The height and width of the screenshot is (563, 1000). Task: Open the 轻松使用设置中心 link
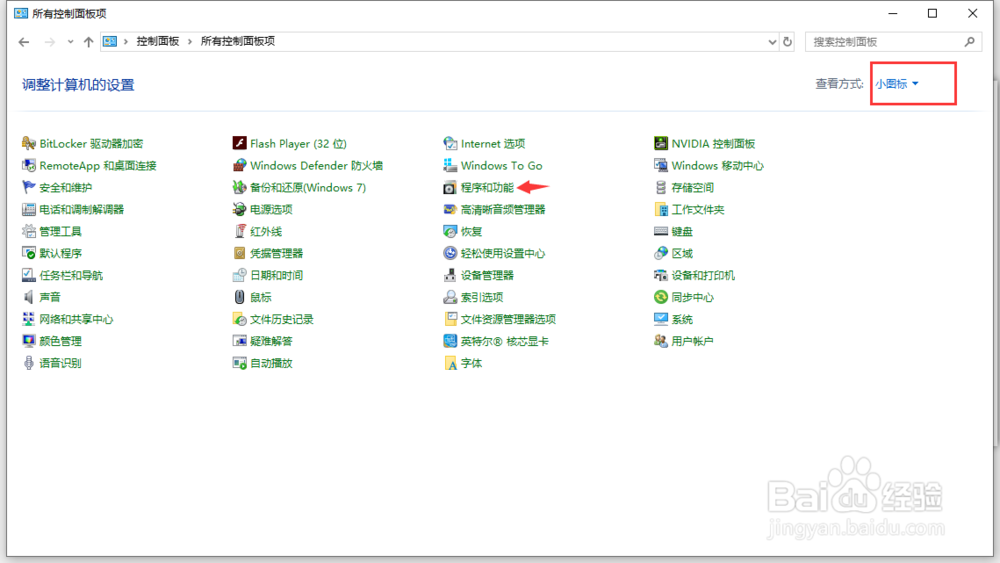coord(503,253)
